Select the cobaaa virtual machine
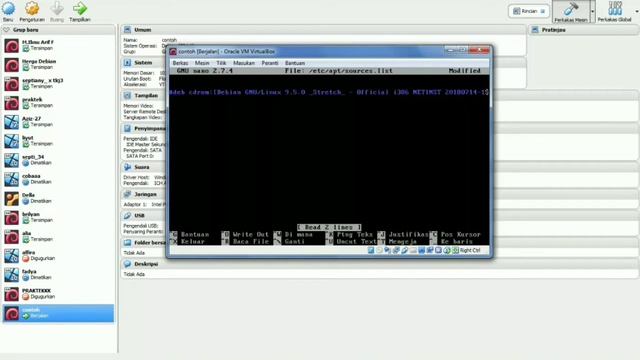 pyautogui.click(x=58, y=179)
